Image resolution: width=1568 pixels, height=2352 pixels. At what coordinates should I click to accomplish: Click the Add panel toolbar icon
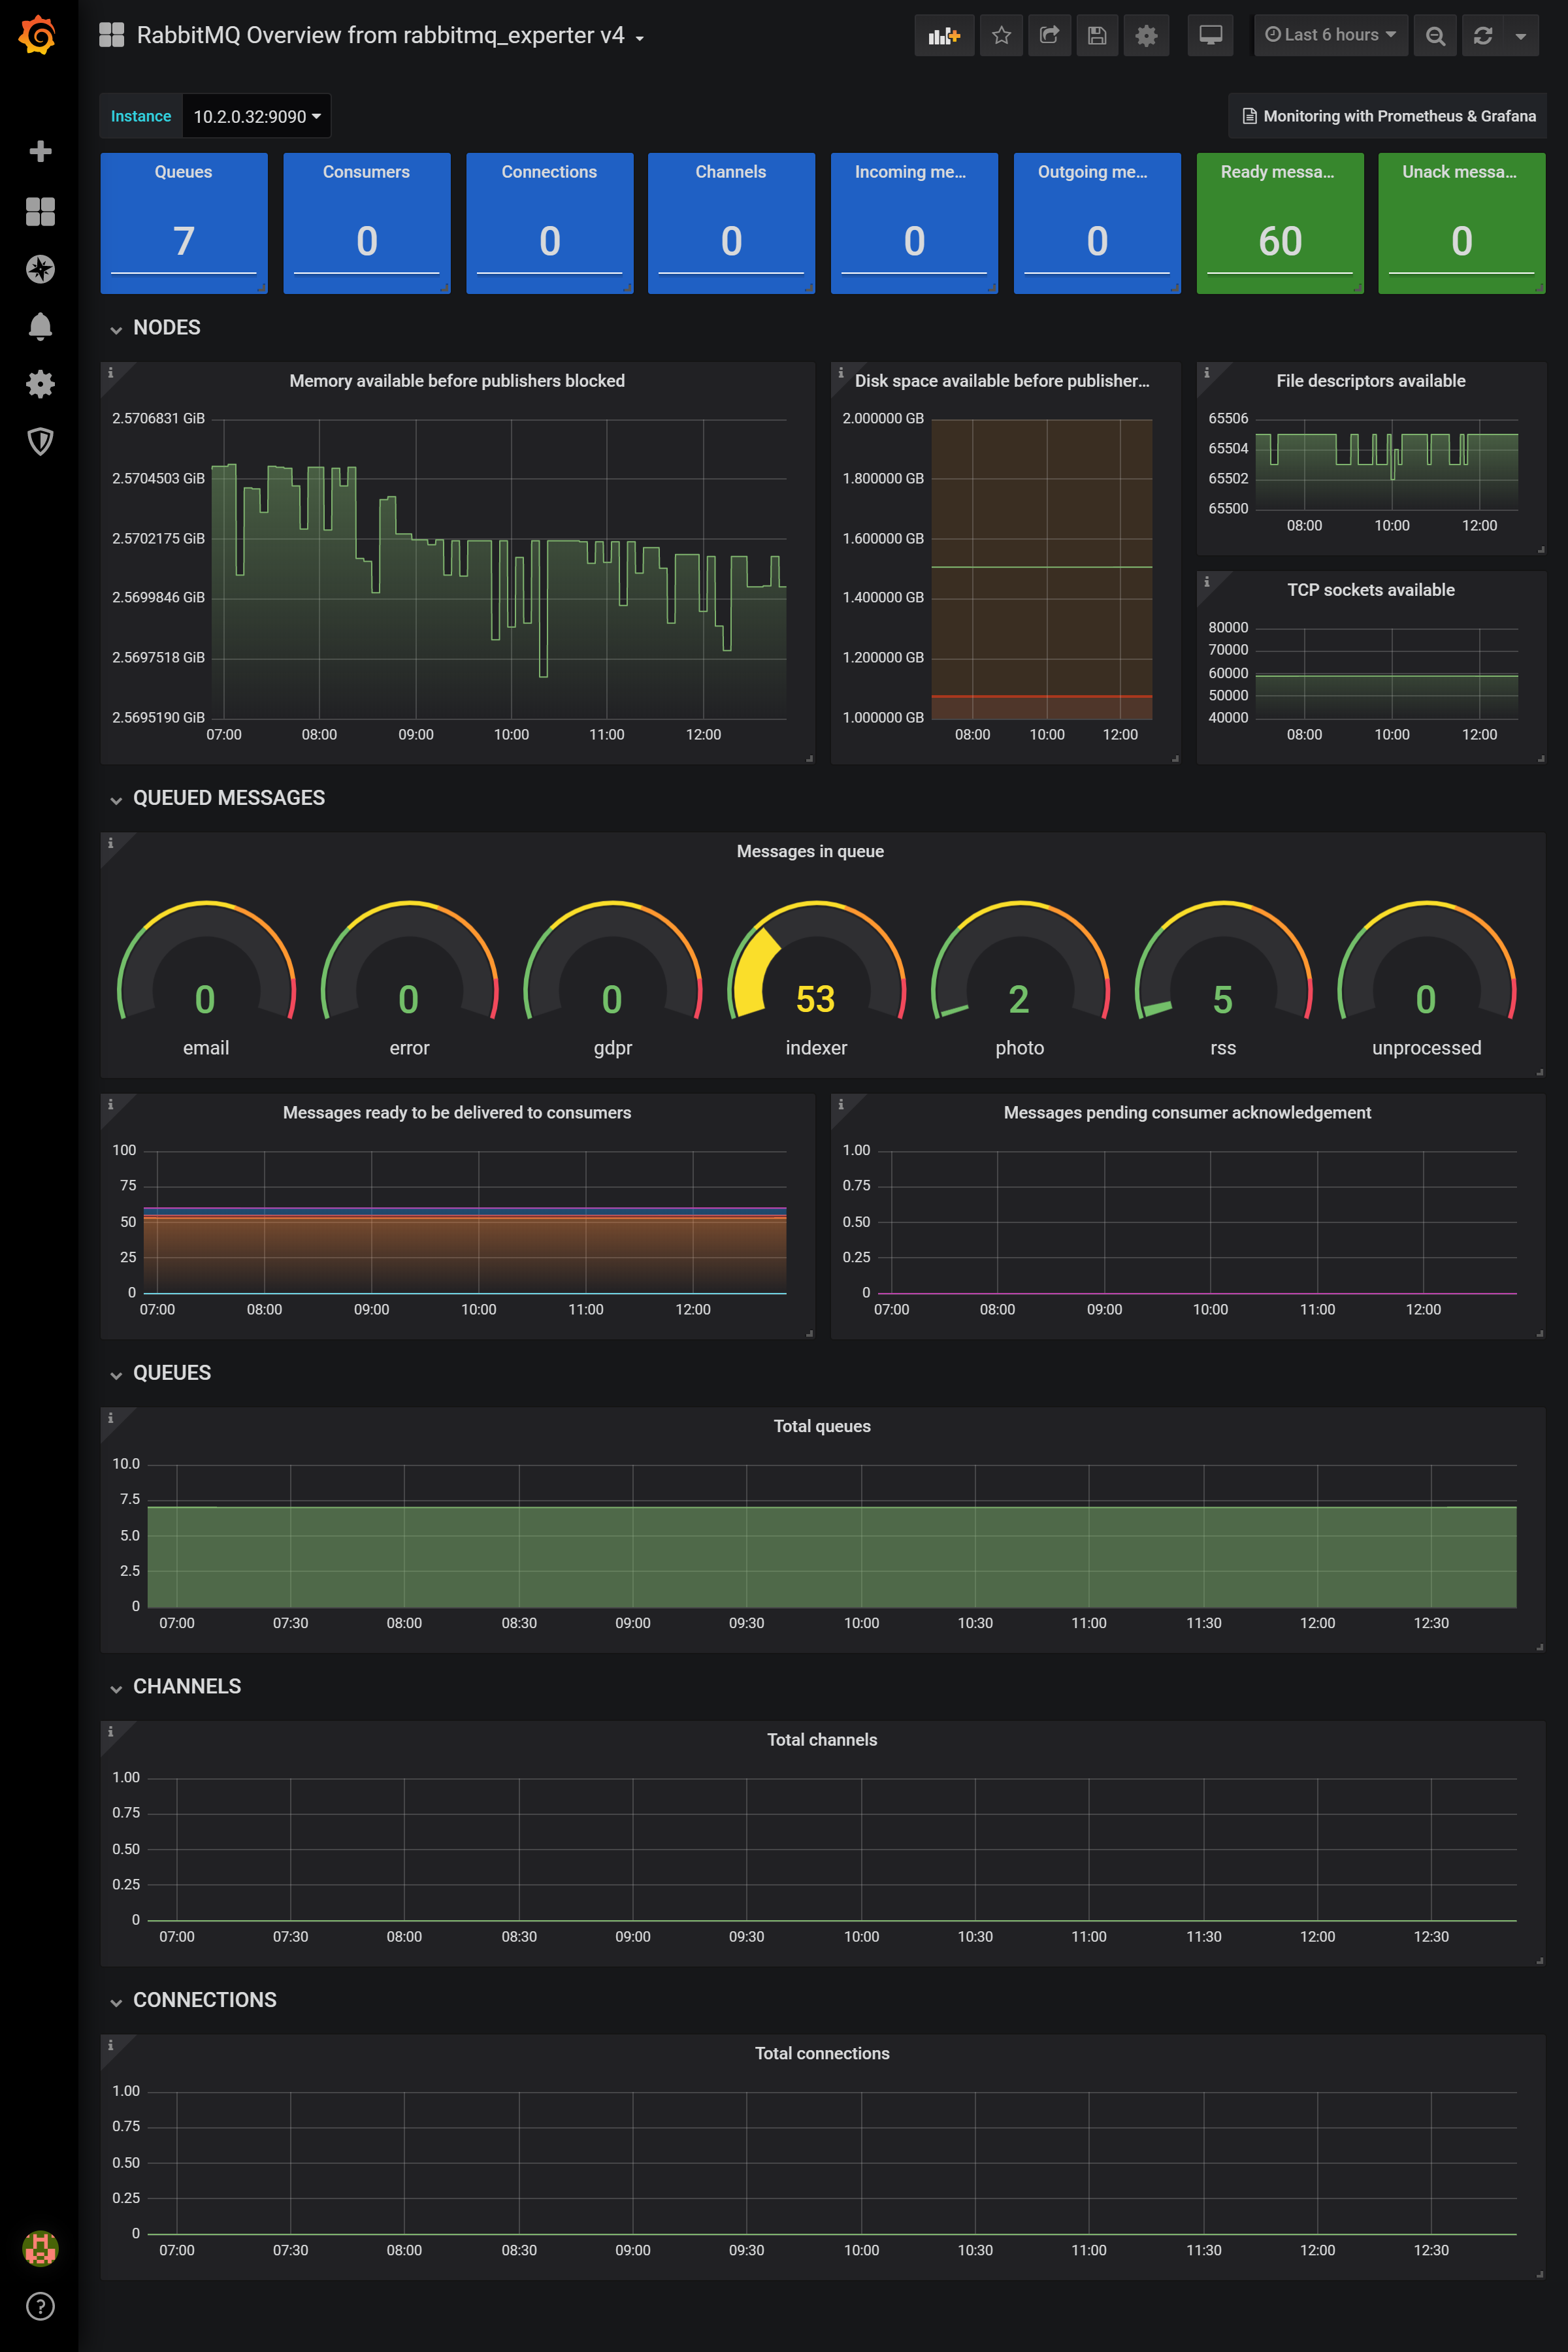[x=943, y=36]
